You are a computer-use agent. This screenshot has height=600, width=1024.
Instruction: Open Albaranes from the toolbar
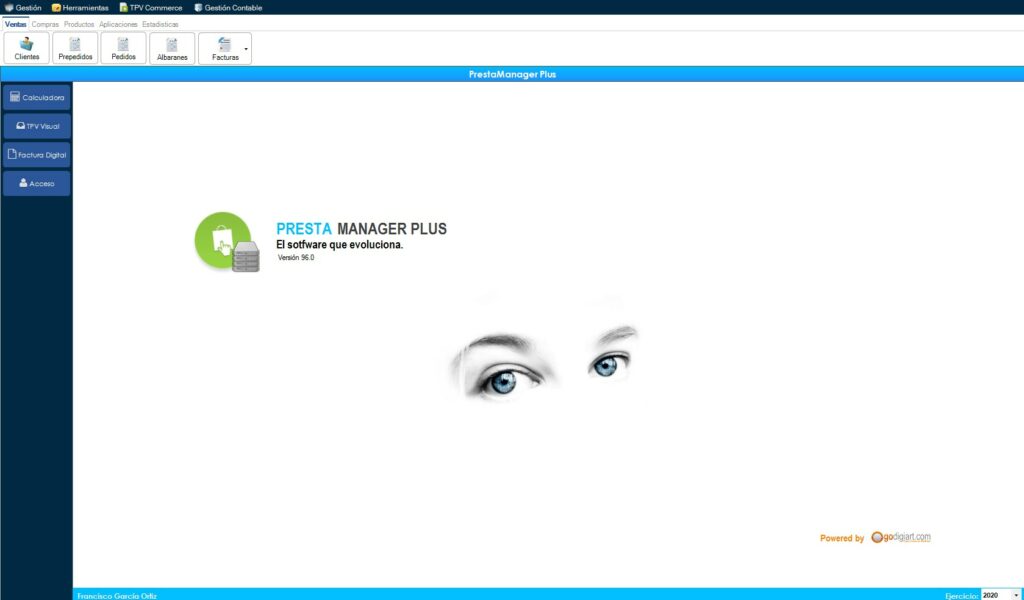(172, 48)
